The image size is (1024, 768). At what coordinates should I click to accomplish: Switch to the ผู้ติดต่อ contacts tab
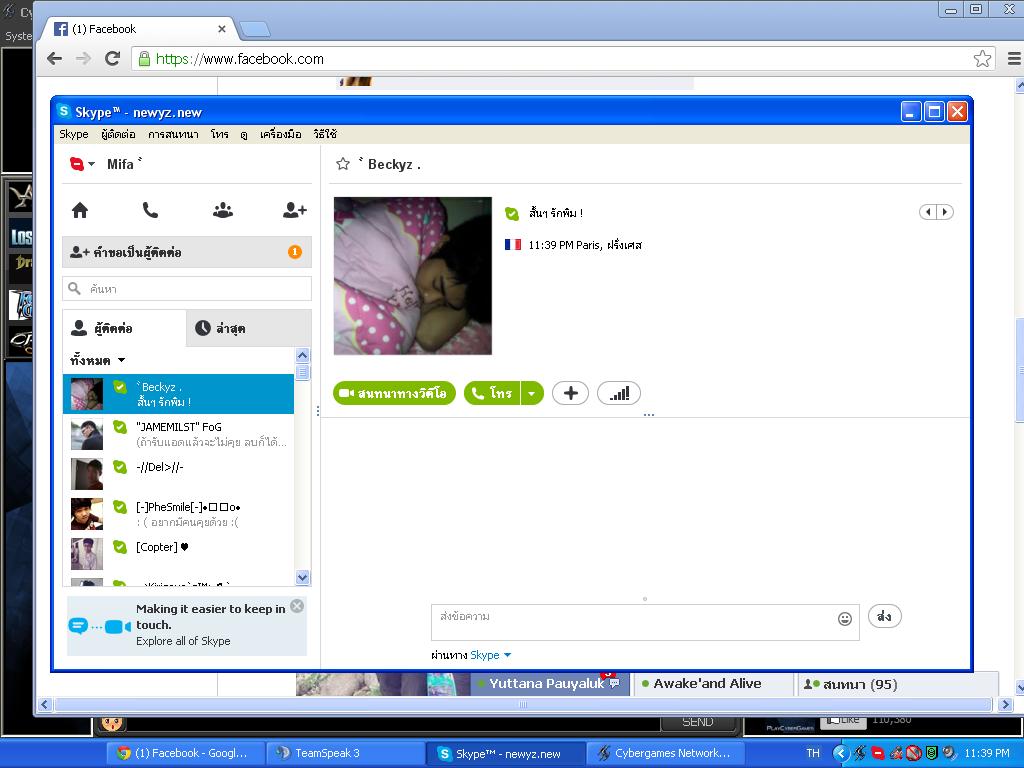pos(124,328)
